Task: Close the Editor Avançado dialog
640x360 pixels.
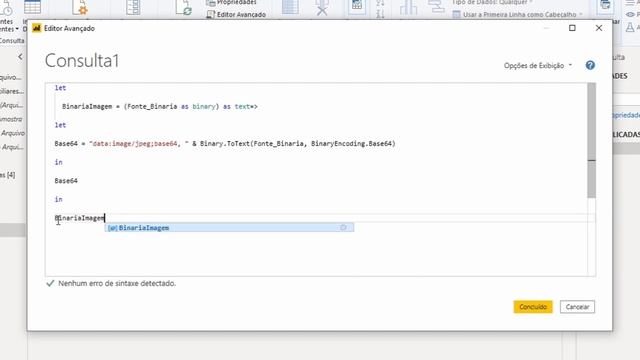Action: pyautogui.click(x=599, y=28)
